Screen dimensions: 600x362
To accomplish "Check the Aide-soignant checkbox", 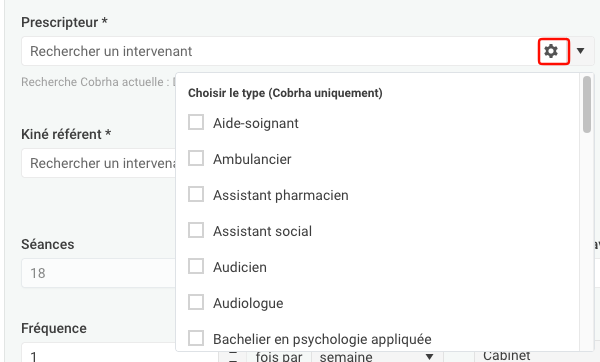I will (196, 122).
